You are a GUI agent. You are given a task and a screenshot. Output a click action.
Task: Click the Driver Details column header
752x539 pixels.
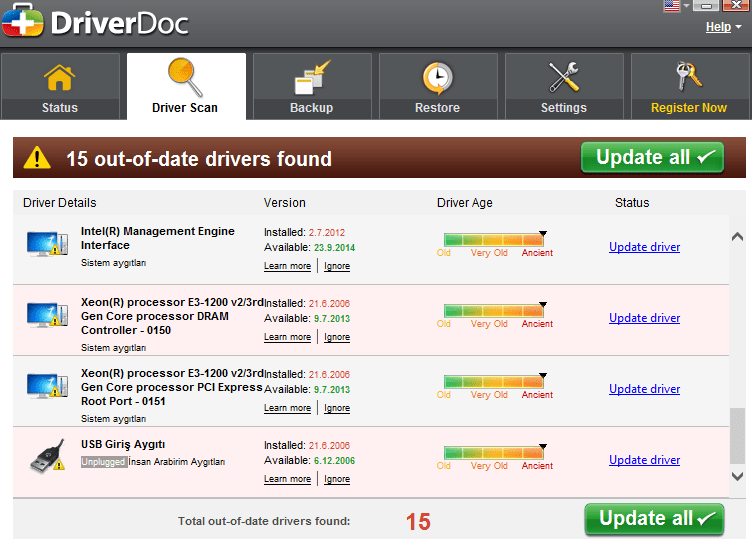pos(59,203)
